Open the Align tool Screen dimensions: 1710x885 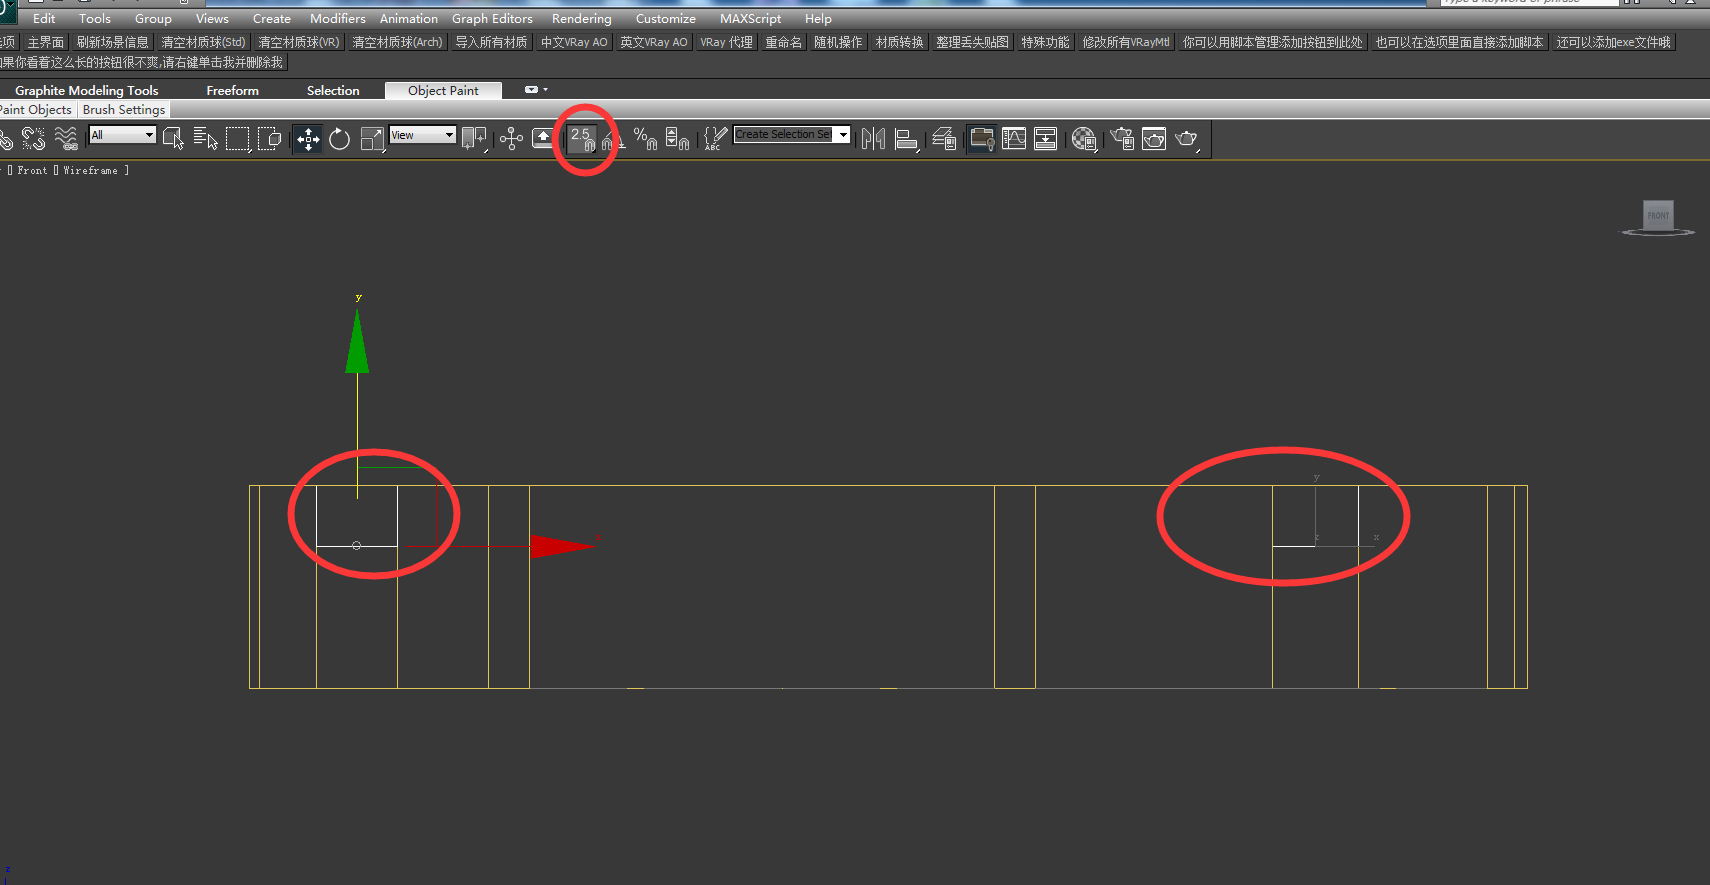point(907,139)
